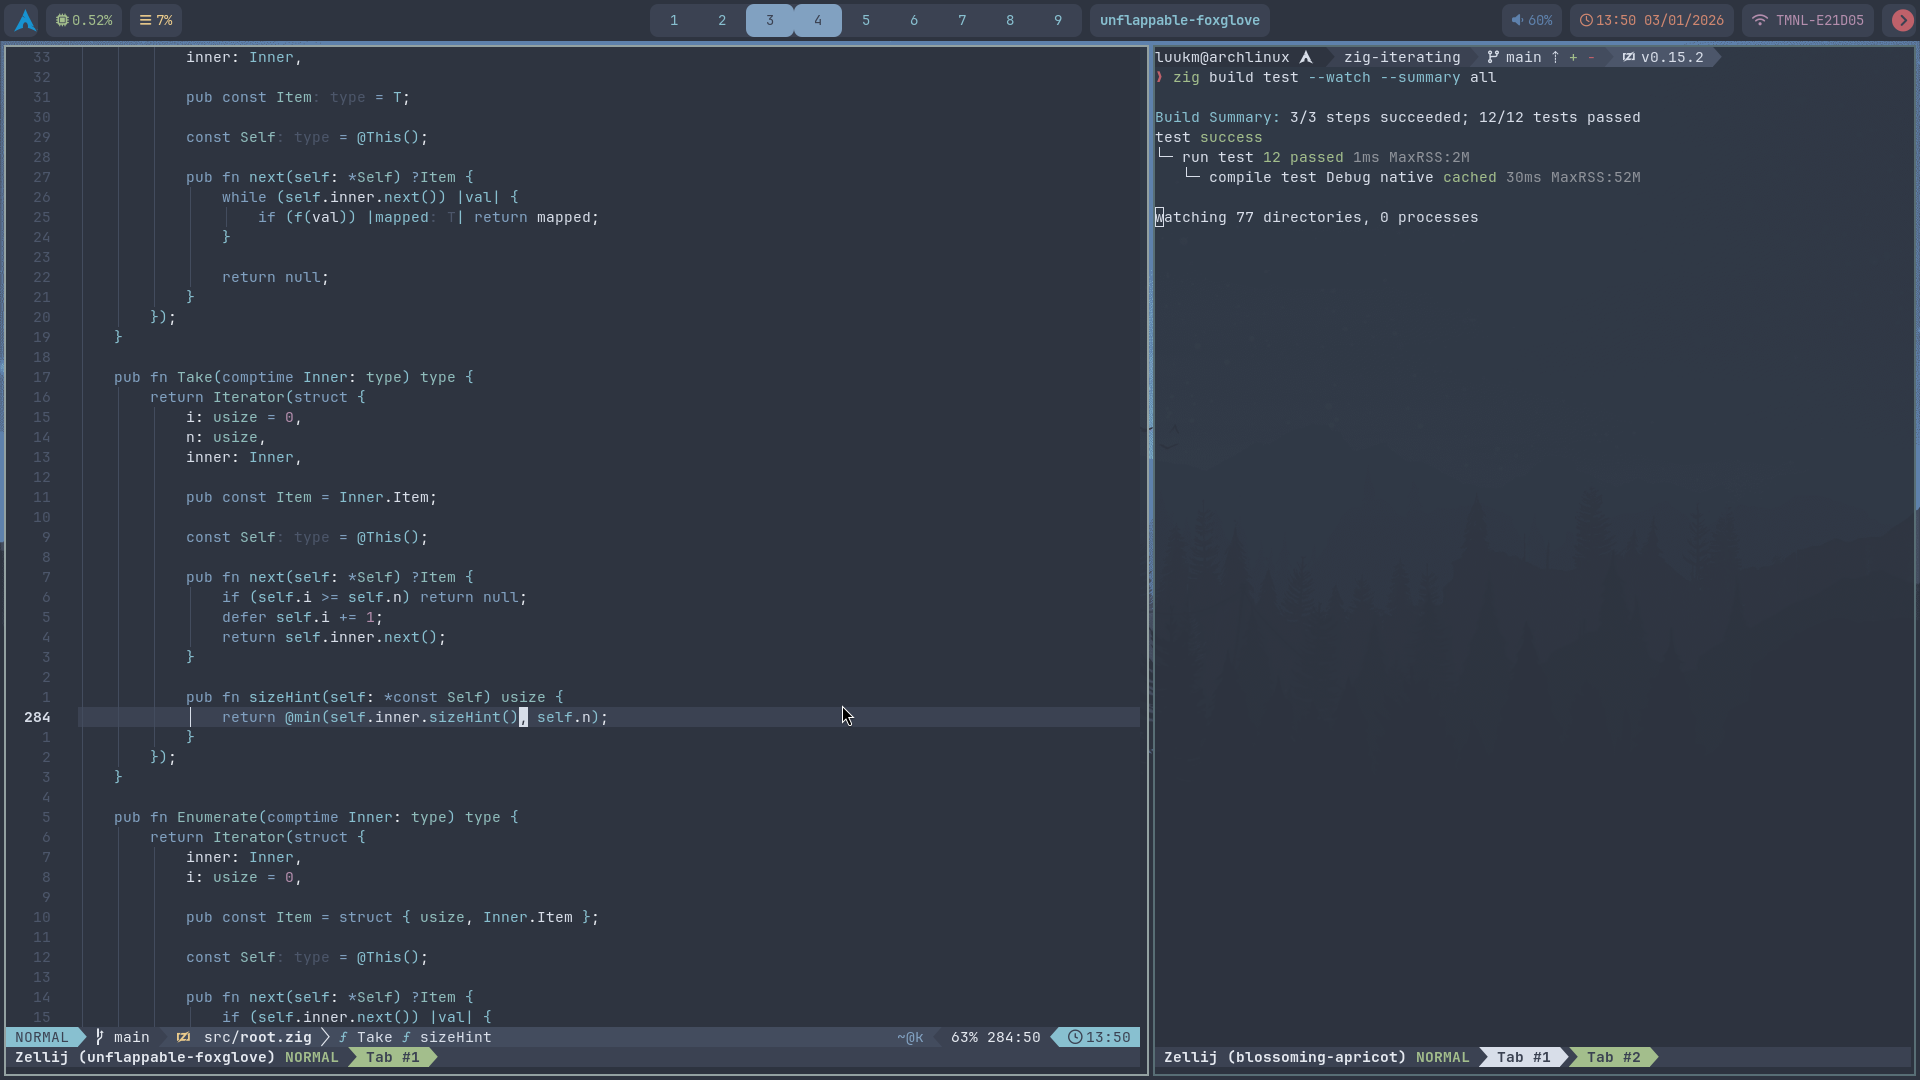Screen dimensions: 1920x1080
Task: Switch to workspace 4
Action: pos(817,20)
